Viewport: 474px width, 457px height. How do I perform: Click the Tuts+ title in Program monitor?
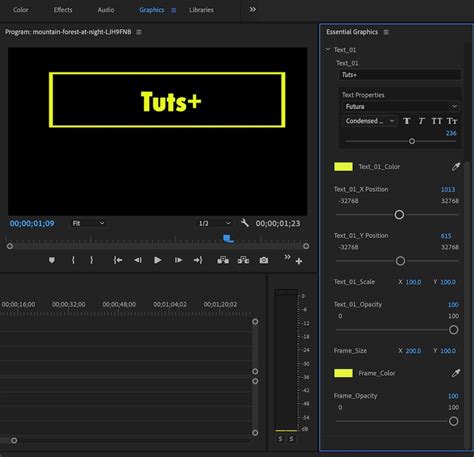pyautogui.click(x=171, y=101)
